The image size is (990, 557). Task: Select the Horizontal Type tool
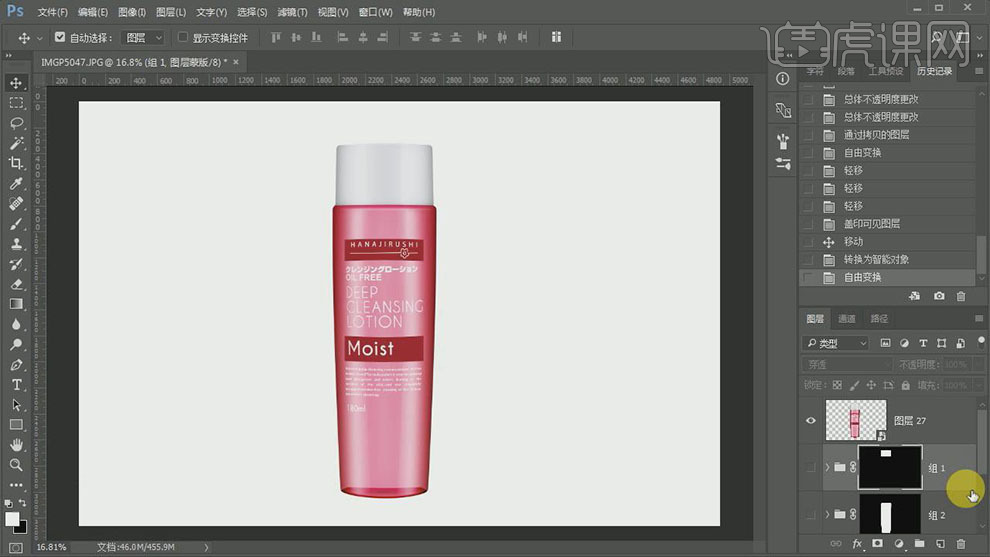pos(16,385)
